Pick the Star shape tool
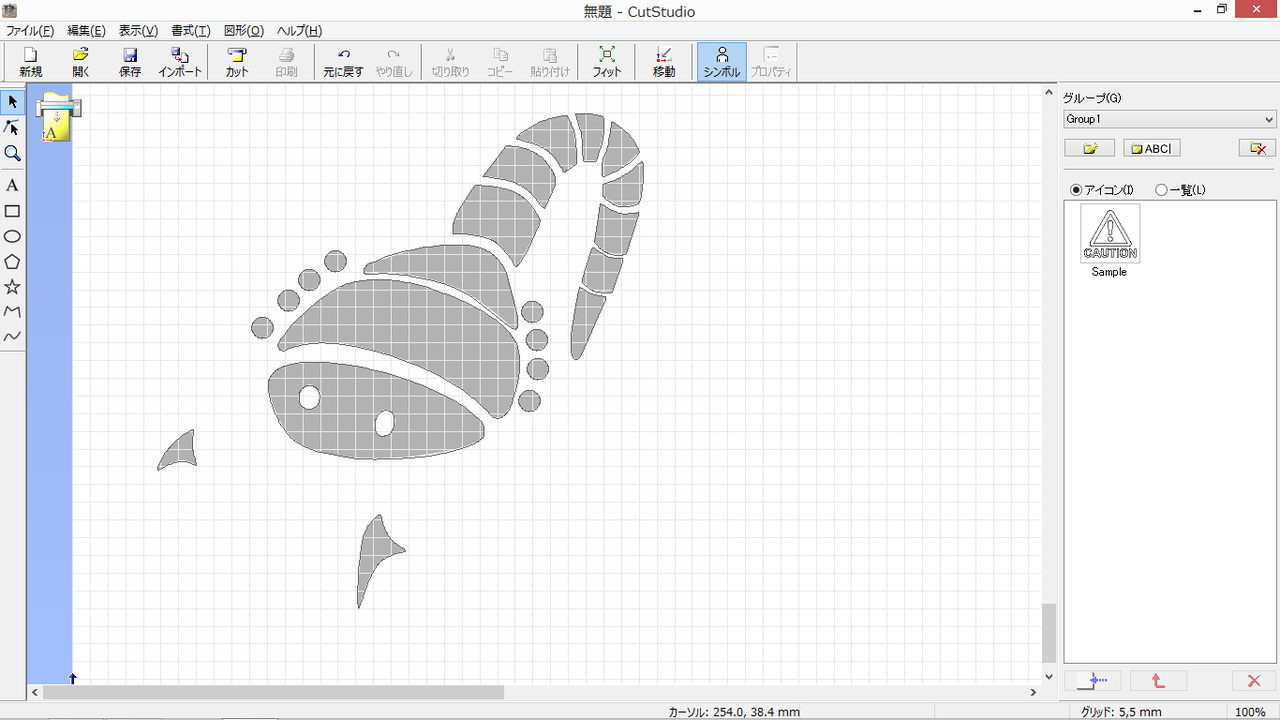This screenshot has height=720, width=1280. coord(12,287)
